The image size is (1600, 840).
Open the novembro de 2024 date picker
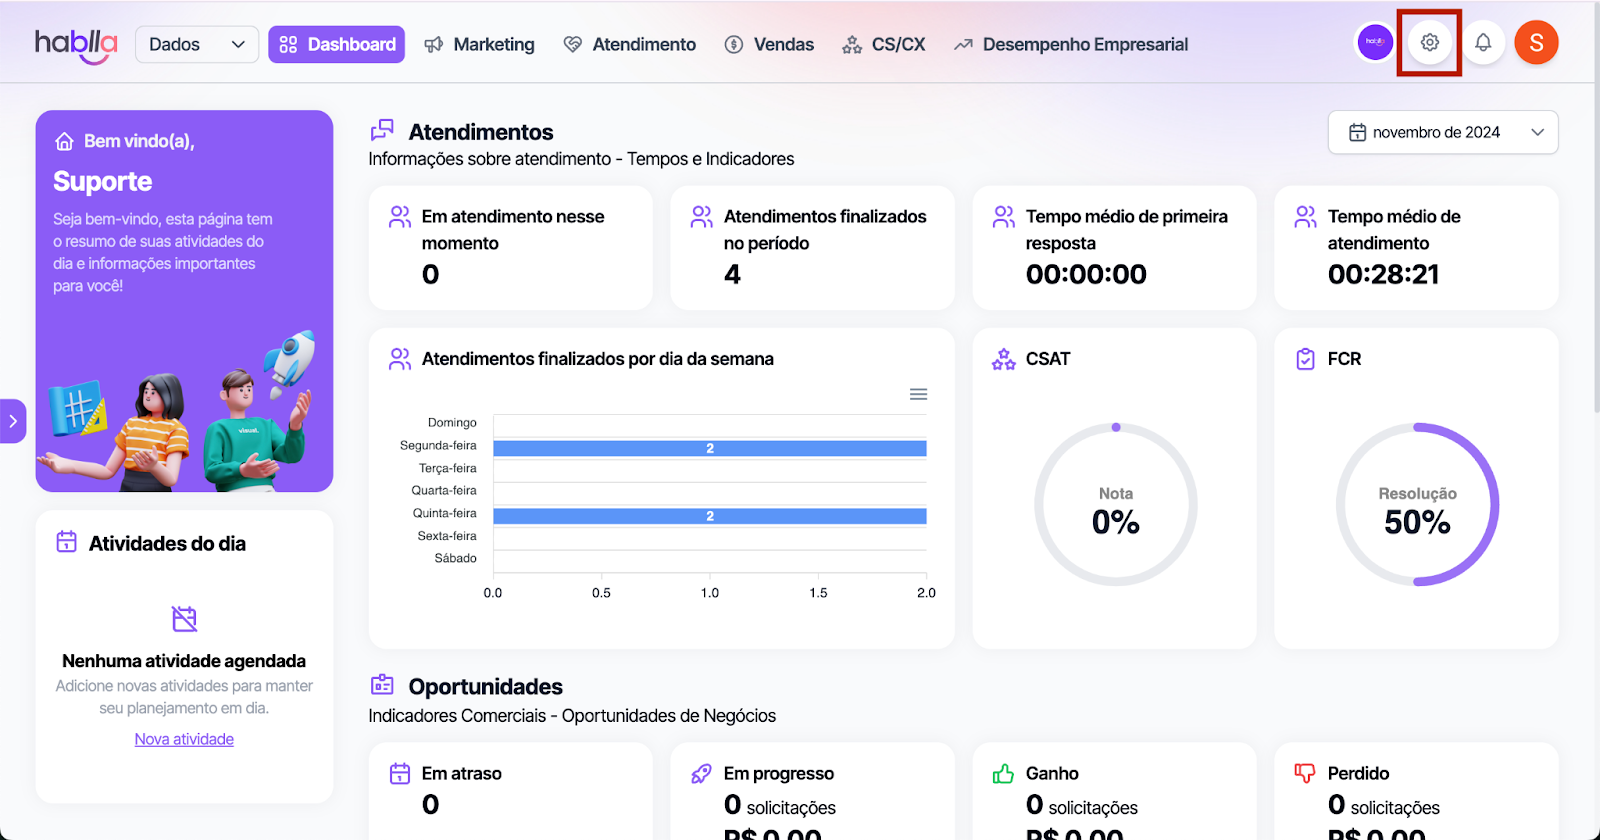[1442, 132]
